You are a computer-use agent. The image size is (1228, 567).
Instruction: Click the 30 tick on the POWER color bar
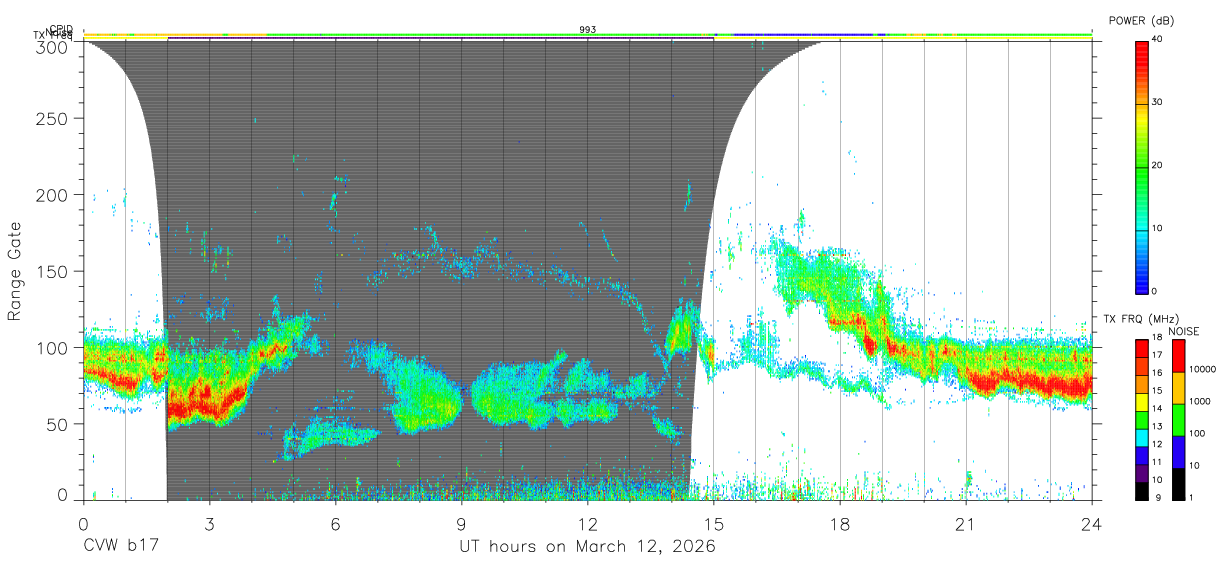click(1159, 102)
